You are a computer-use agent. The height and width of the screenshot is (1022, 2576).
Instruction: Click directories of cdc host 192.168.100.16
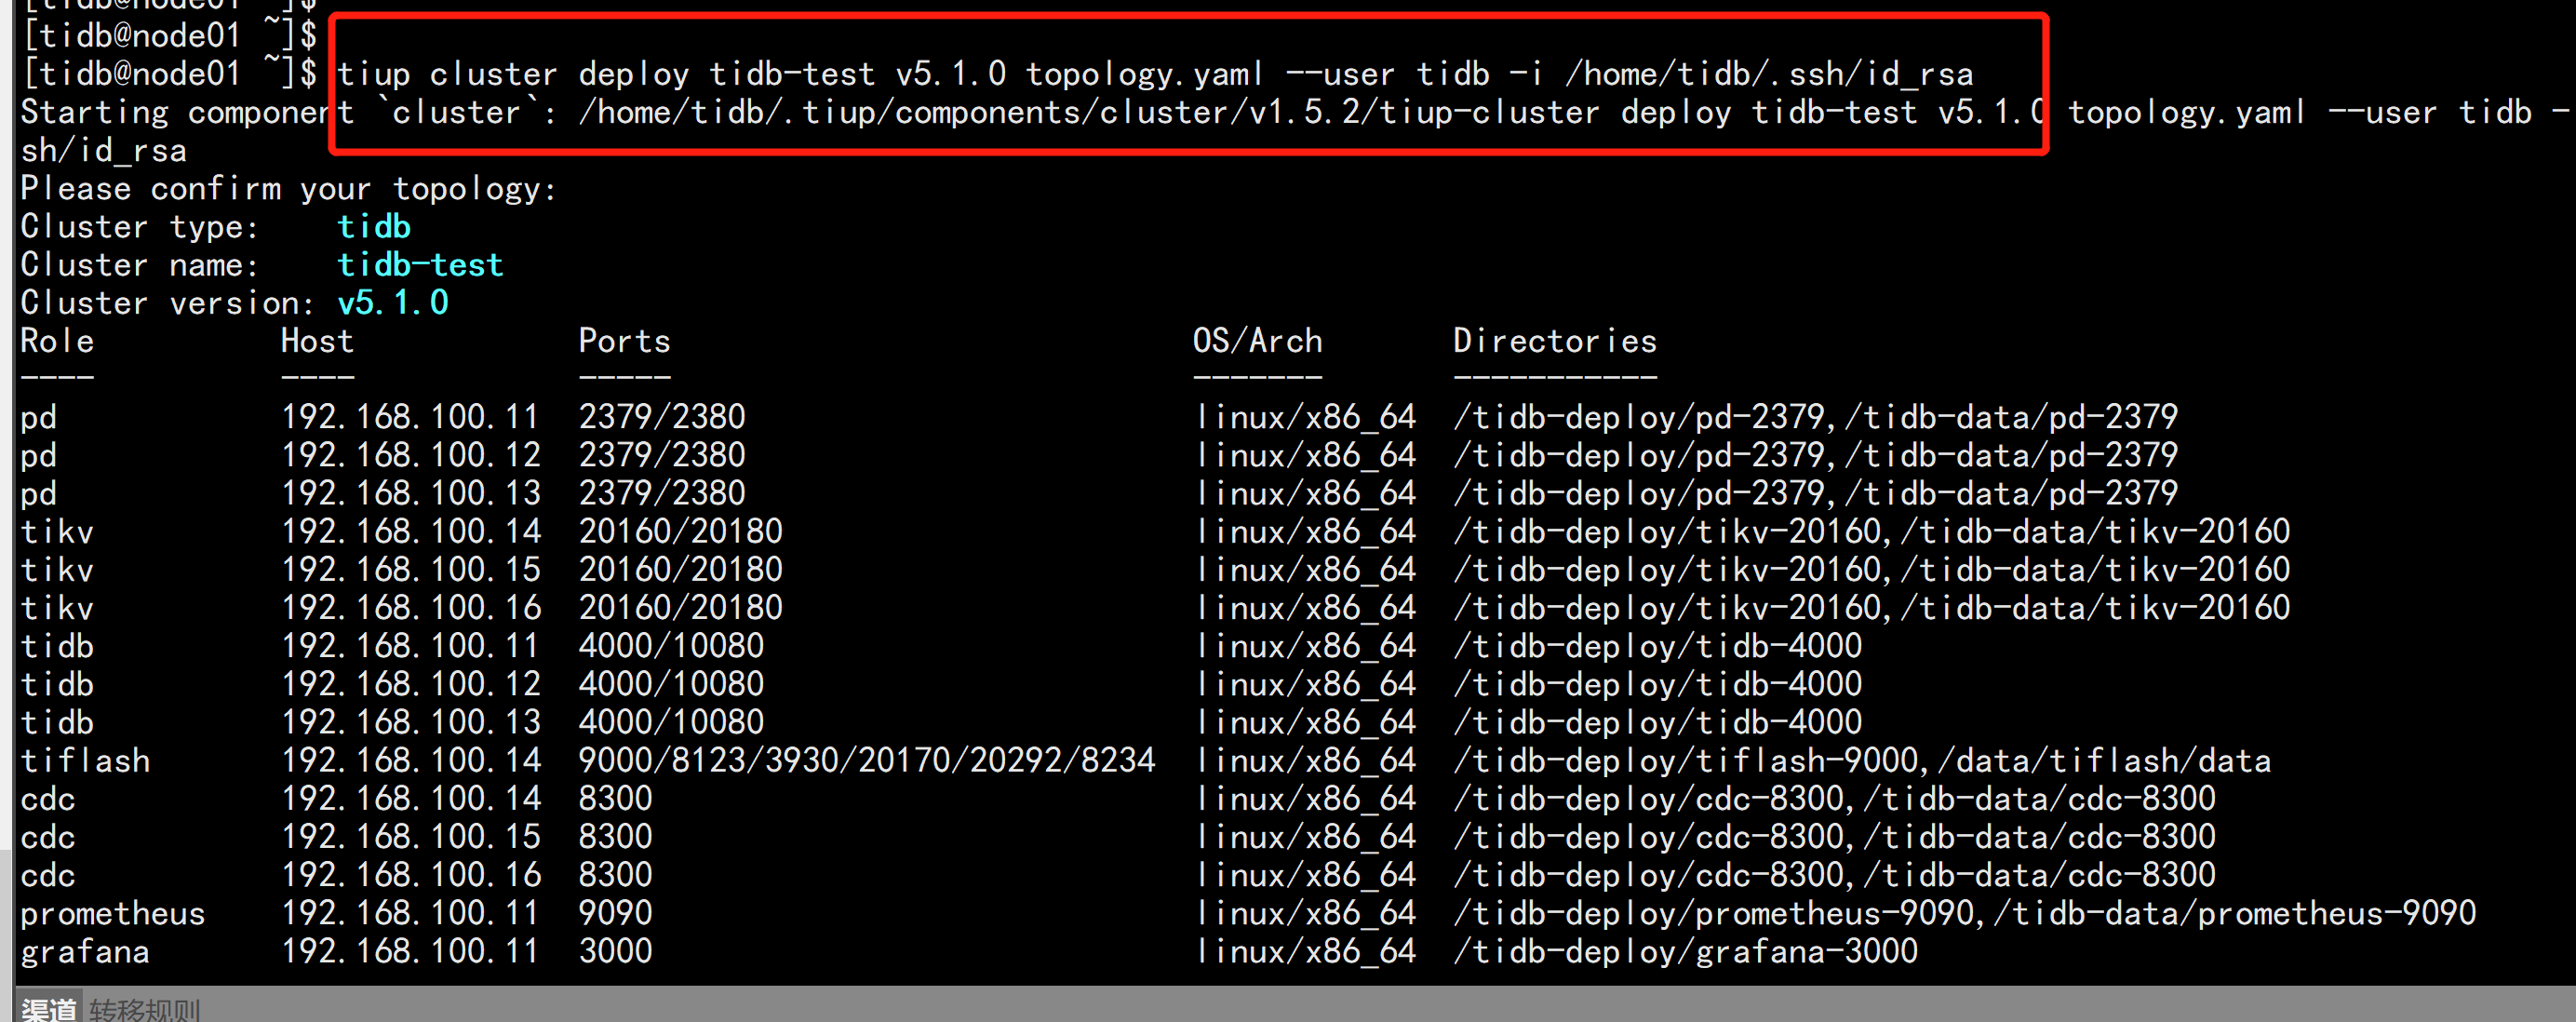coord(1835,876)
